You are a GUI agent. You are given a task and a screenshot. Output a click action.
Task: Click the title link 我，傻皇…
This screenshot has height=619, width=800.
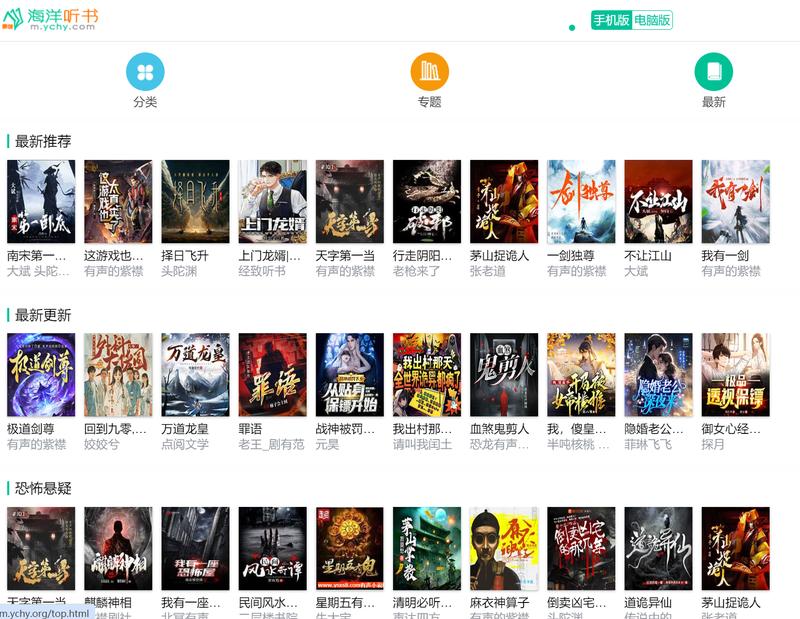click(x=577, y=429)
